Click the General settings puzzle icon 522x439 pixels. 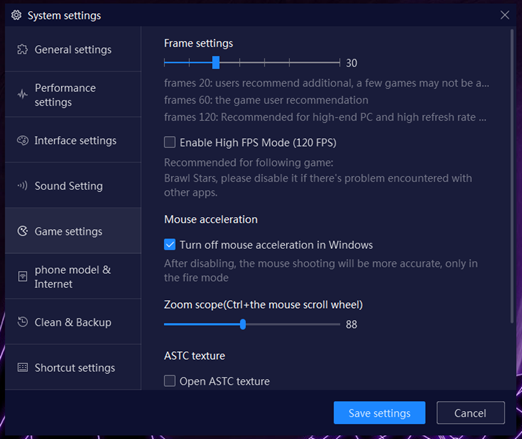click(22, 49)
